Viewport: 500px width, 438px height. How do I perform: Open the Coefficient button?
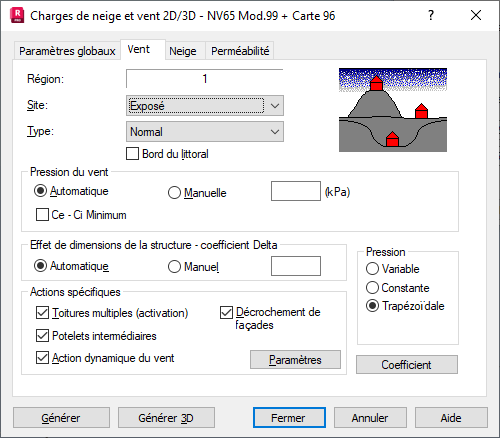(407, 365)
